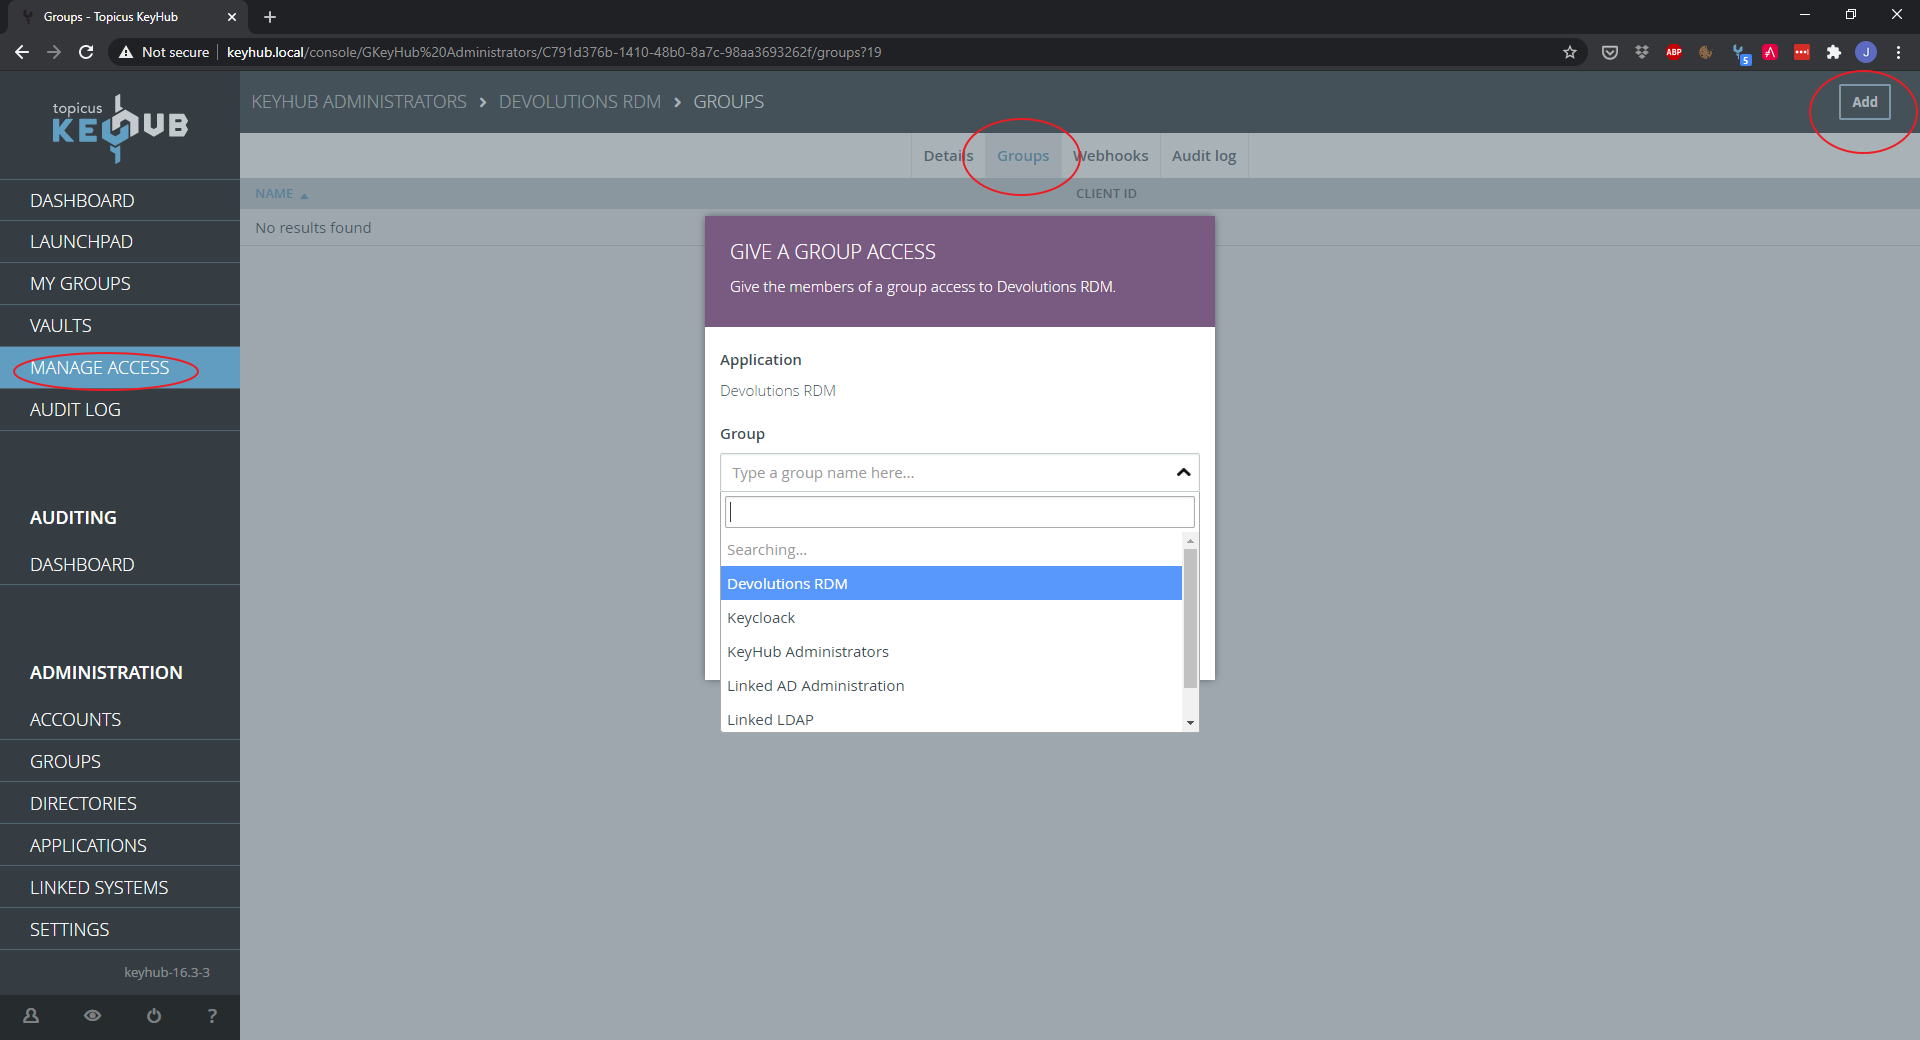
Task: Click KeyHub Administrators breadcrumb
Action: 359,102
